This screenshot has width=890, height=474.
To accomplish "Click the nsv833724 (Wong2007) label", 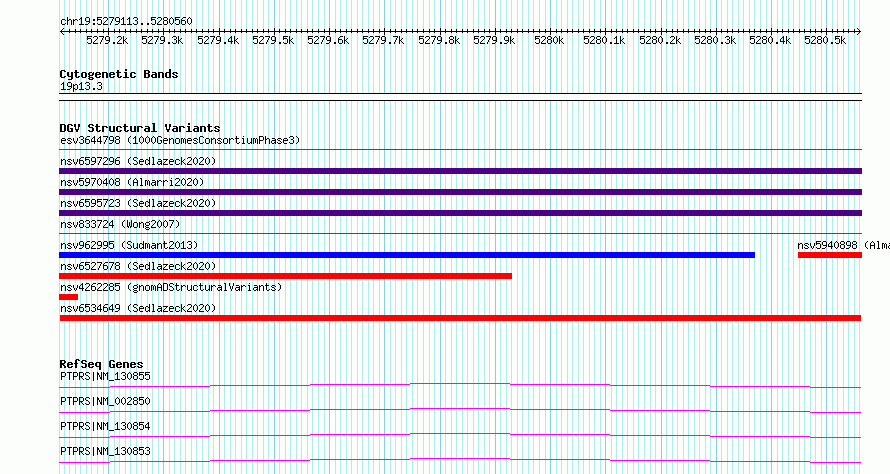I will point(120,224).
